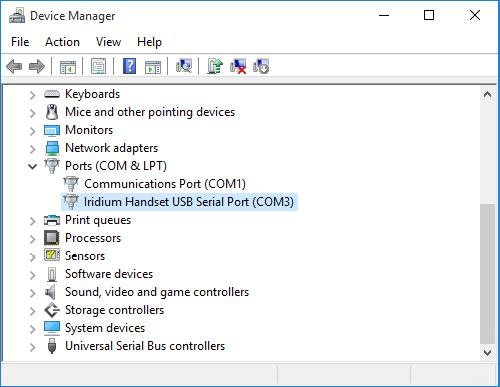
Task: Click the Communications Port COM1 connector icon
Action: pyautogui.click(x=71, y=184)
